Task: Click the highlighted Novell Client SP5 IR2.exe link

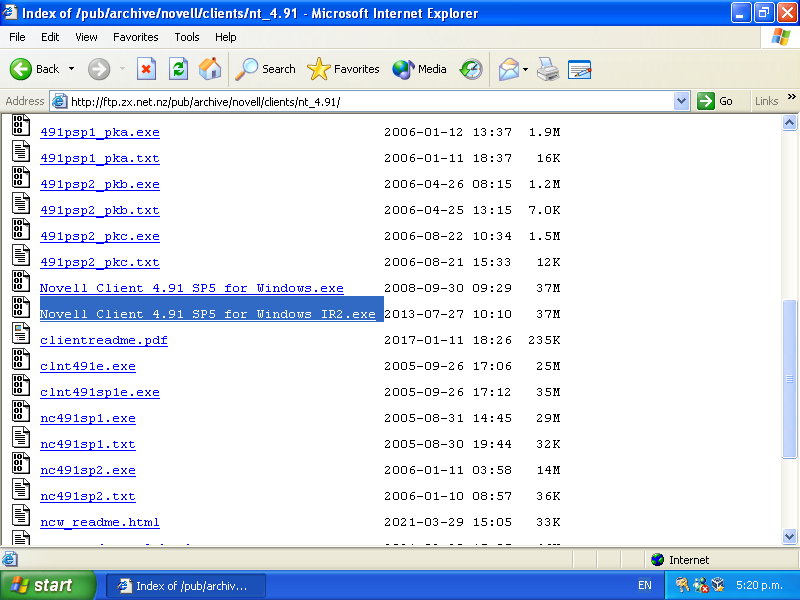Action: tap(208, 314)
